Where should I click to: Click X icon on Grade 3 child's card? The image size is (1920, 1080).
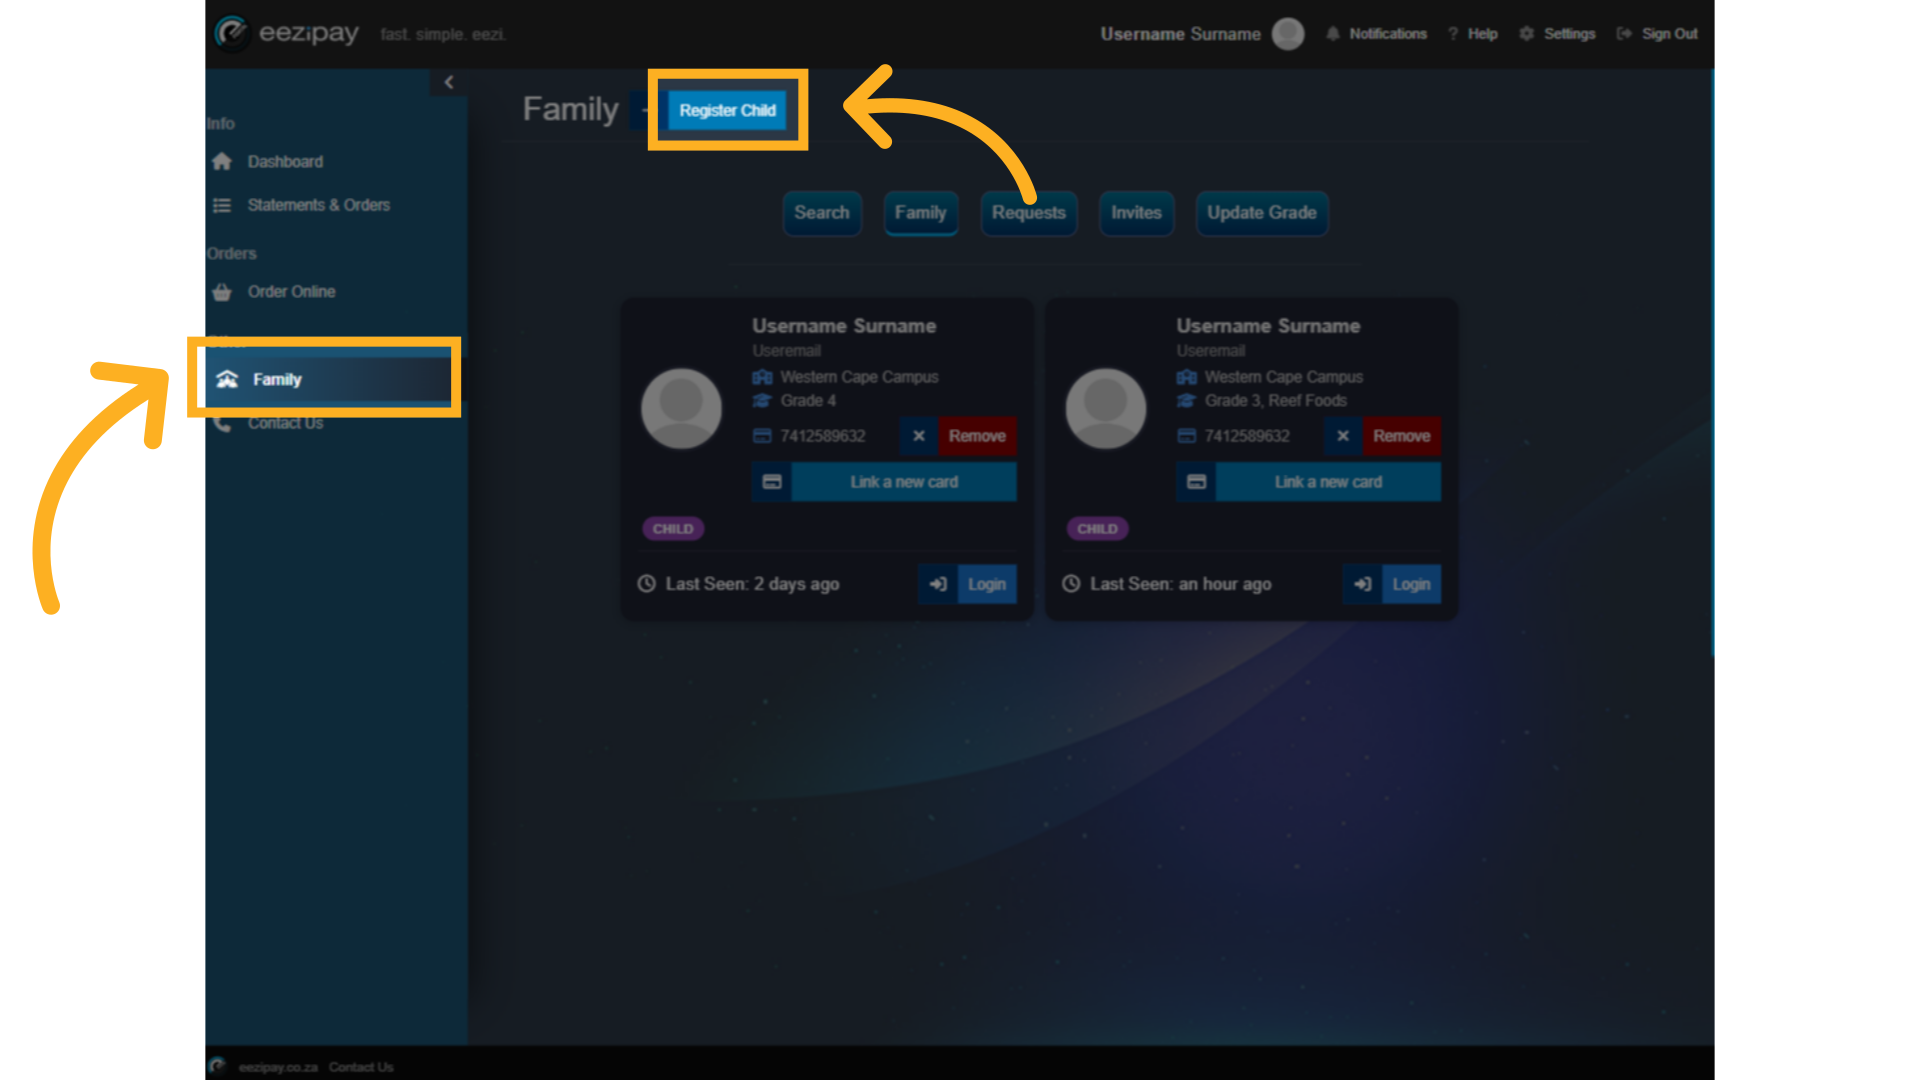click(1343, 436)
